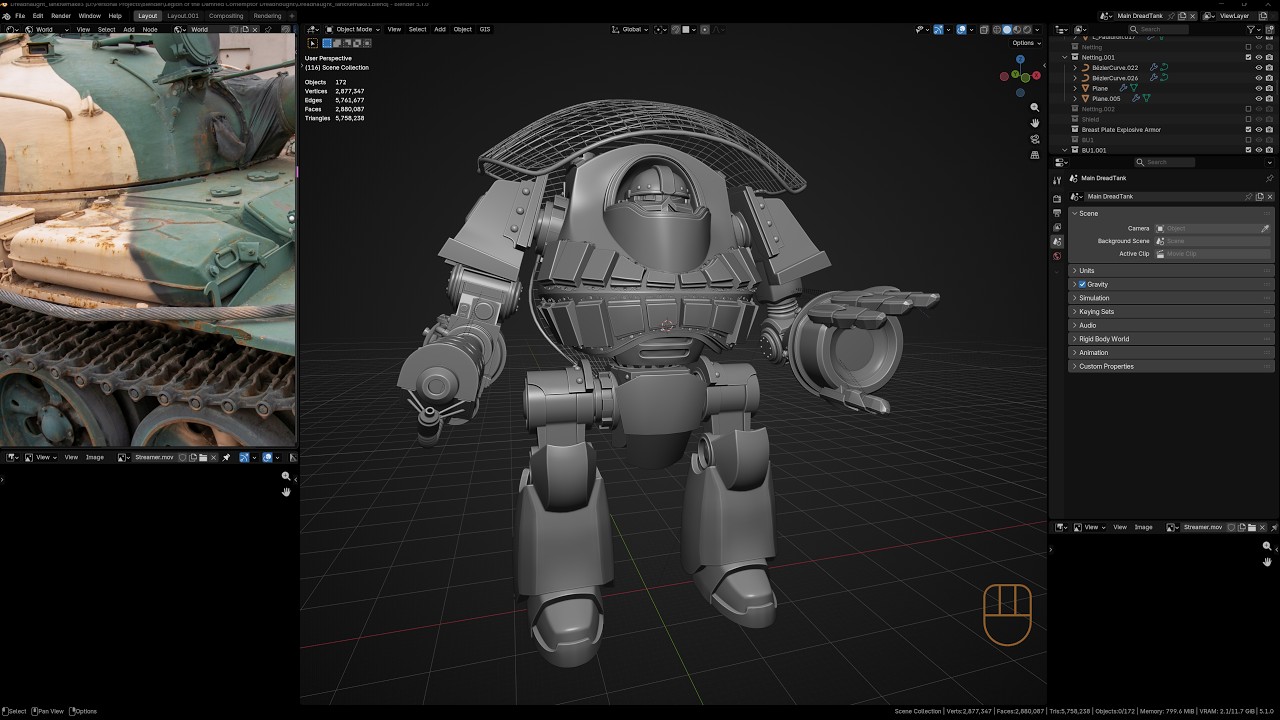Enable the Netting.002 collection checkbox
Viewport: 1280px width, 720px height.
tap(1248, 109)
